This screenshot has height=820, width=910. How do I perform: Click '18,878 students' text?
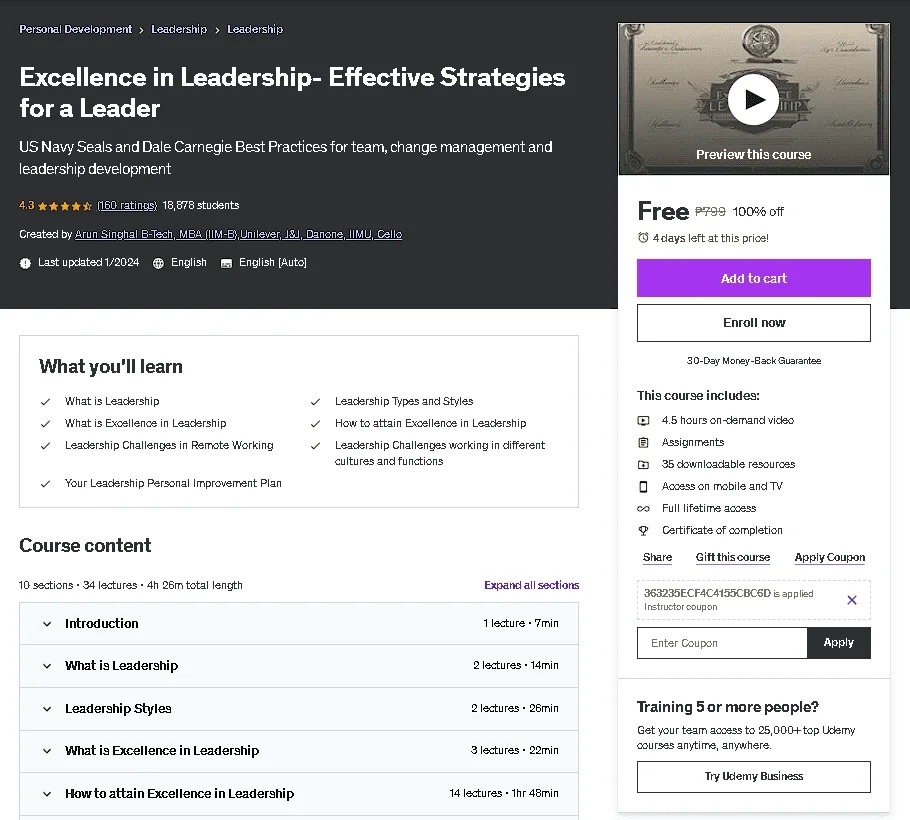click(x=201, y=205)
